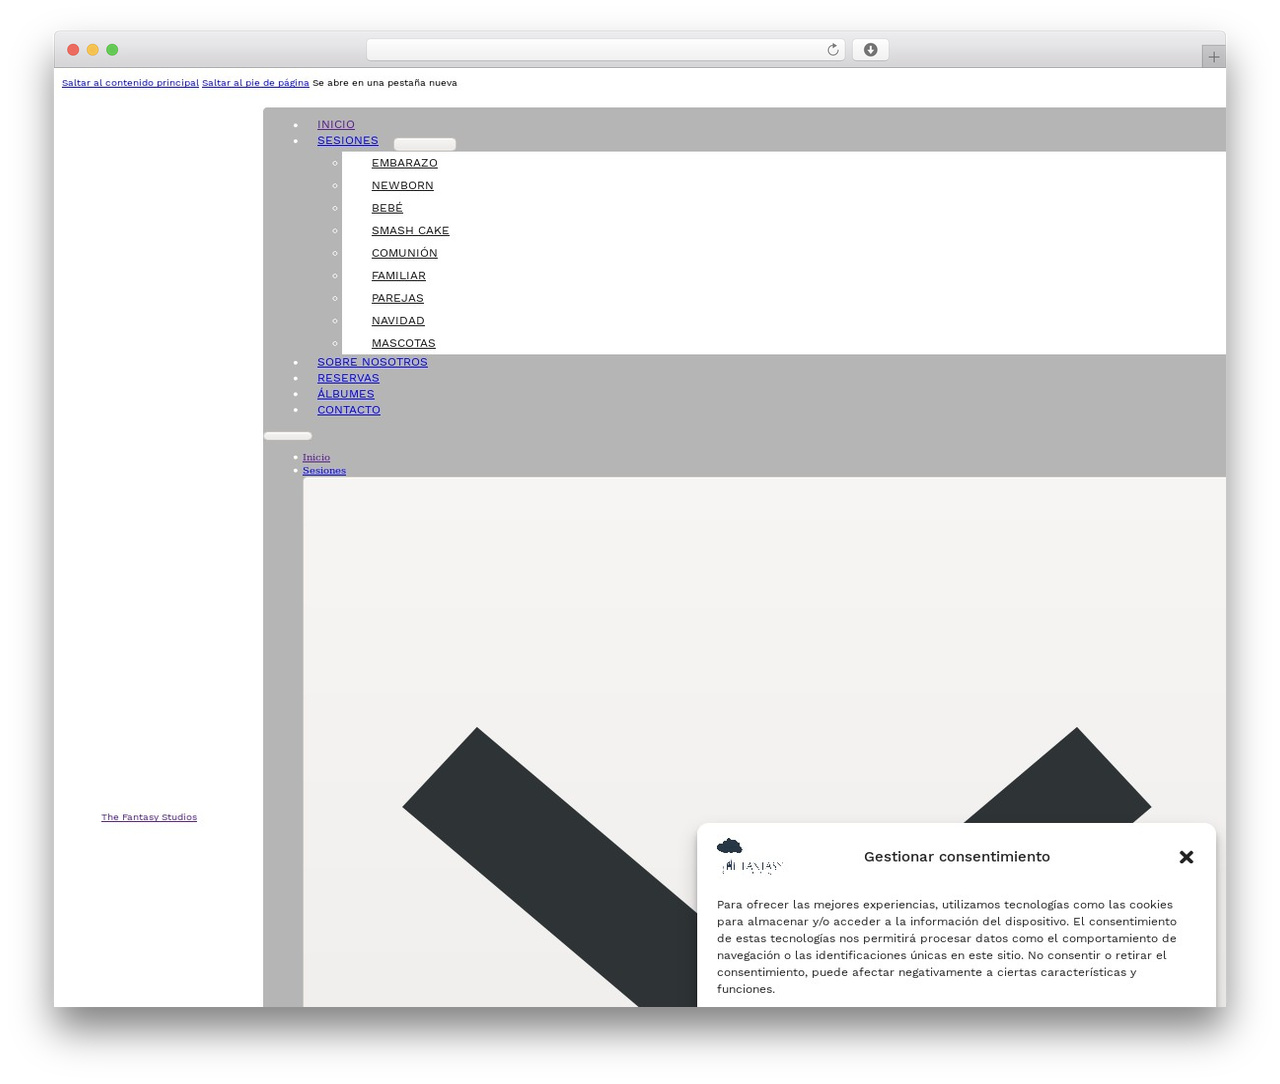Image resolution: width=1280 pixels, height=1084 pixels.
Task: Open the Sobre Nosotros page
Action: click(x=372, y=362)
